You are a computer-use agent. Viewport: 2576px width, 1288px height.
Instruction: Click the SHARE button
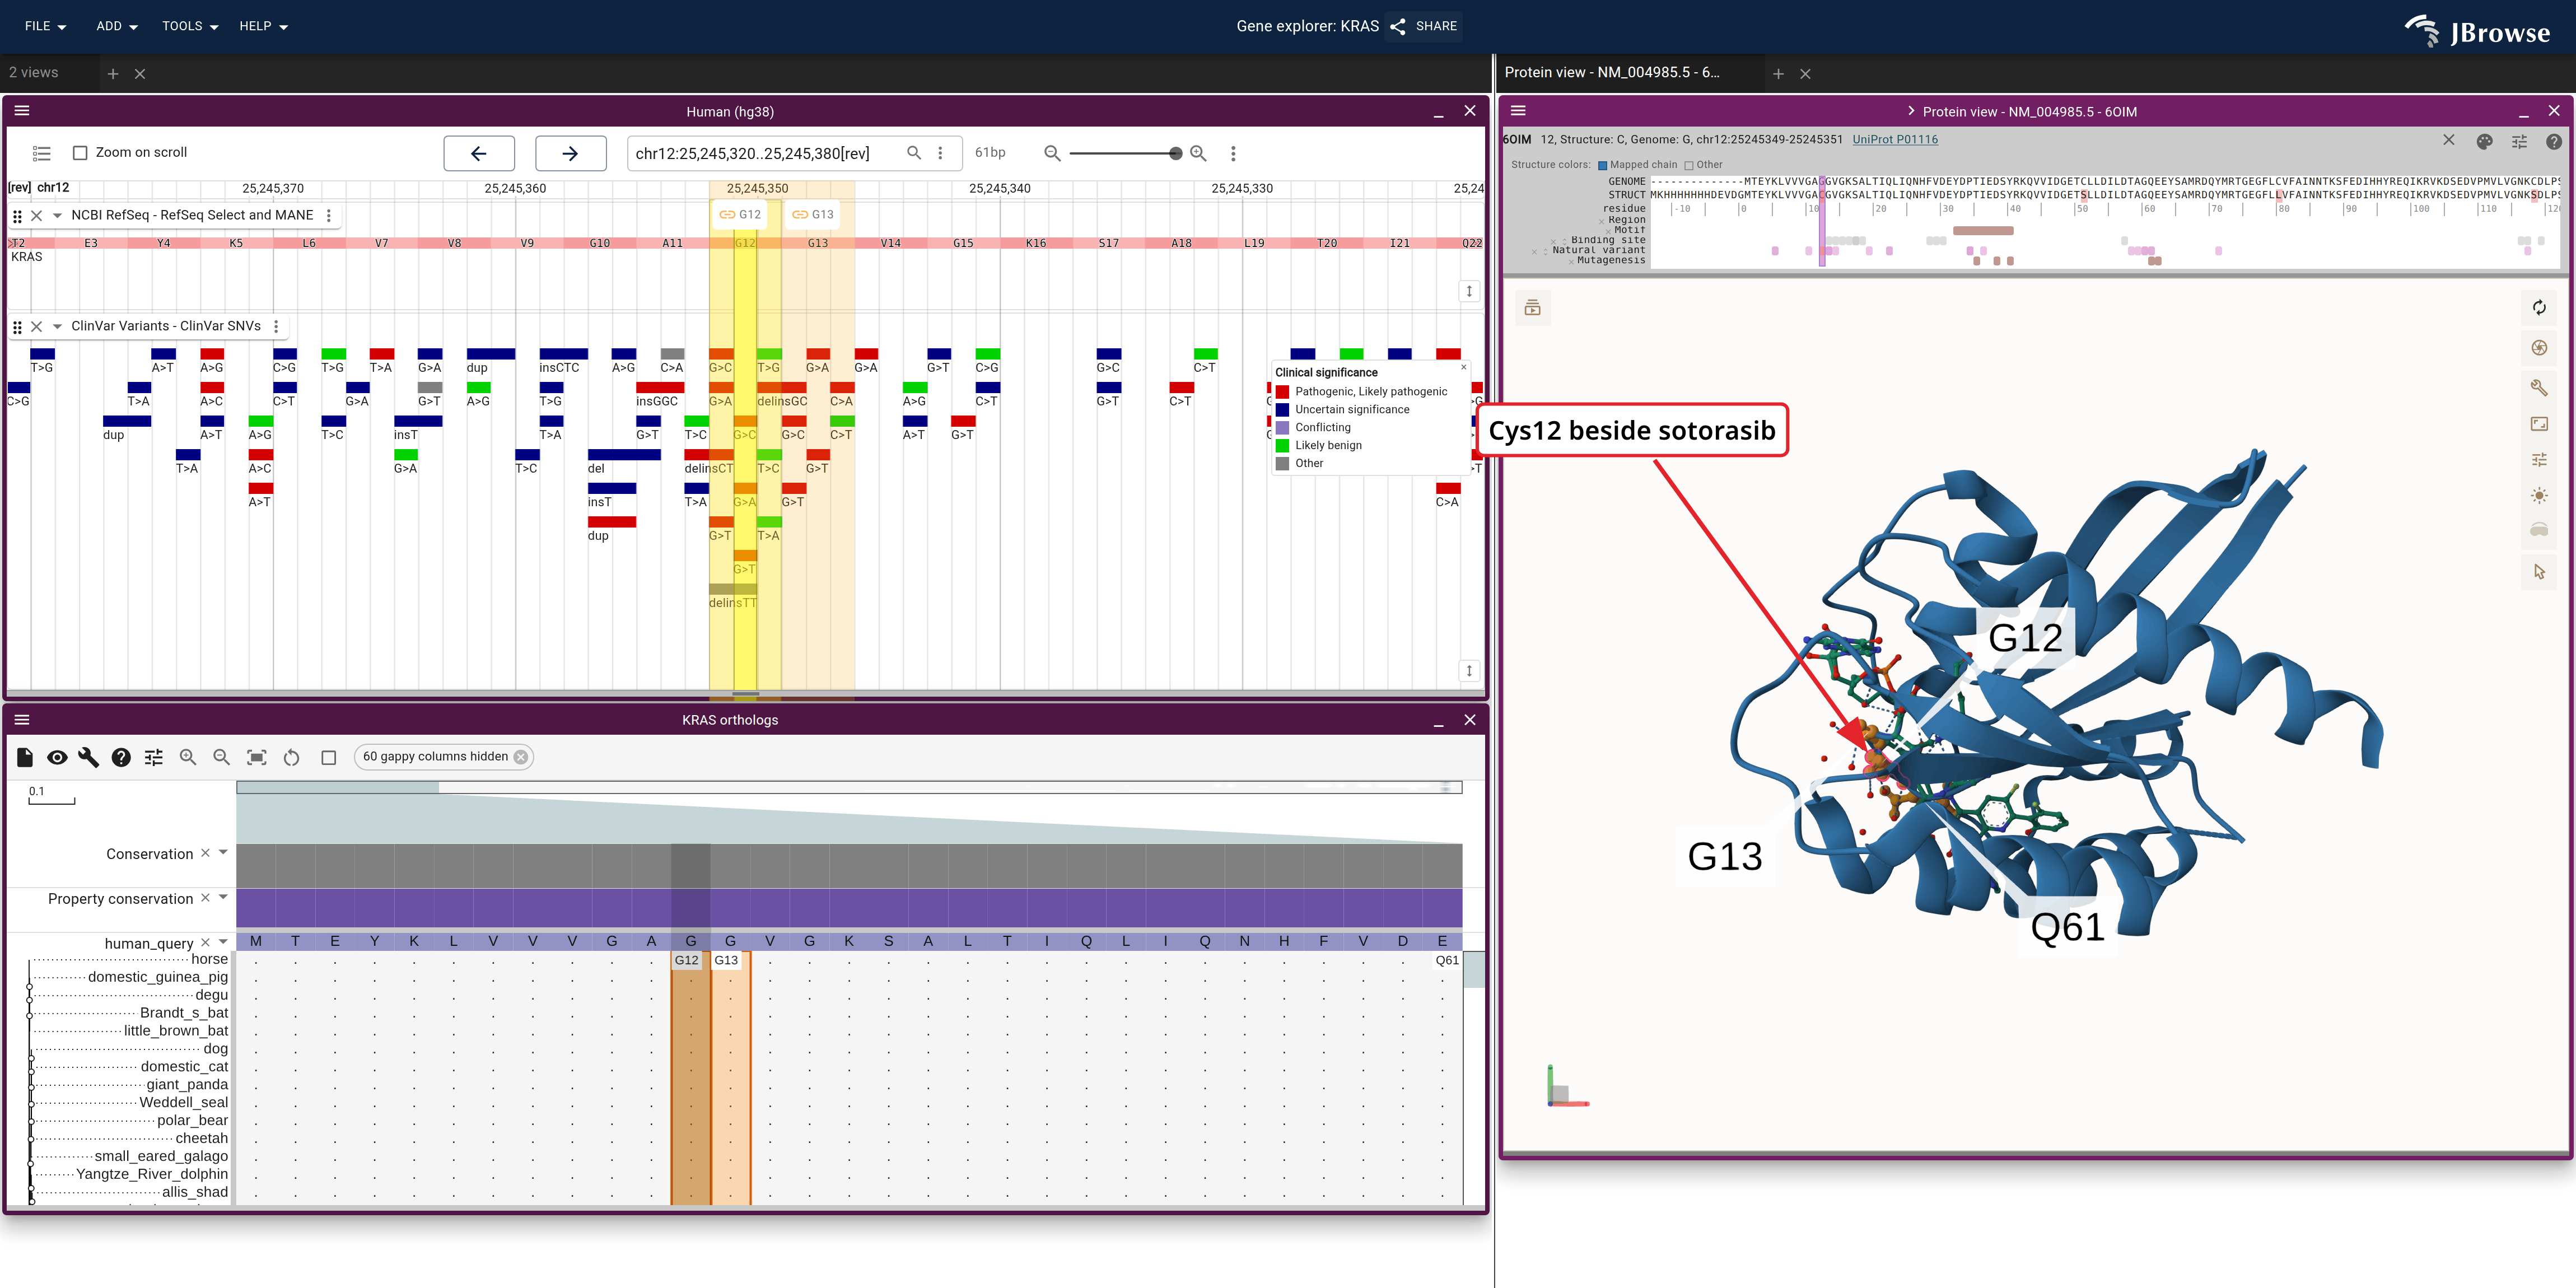1425,26
